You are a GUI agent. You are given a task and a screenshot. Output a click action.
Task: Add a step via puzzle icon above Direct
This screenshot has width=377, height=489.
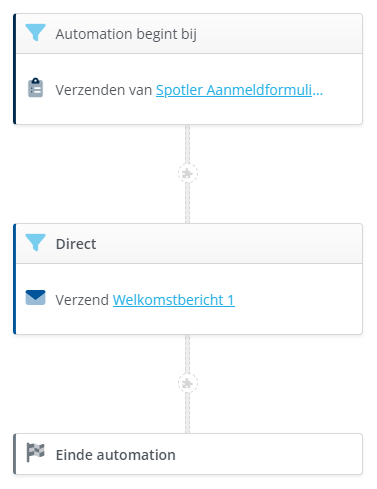(188, 173)
